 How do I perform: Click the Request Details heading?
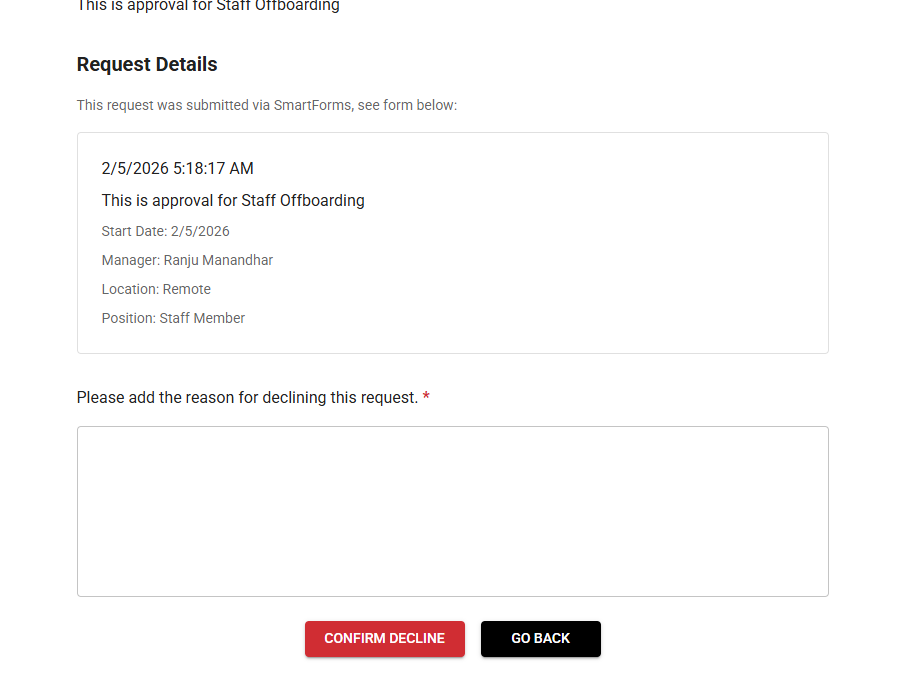pyautogui.click(x=147, y=65)
